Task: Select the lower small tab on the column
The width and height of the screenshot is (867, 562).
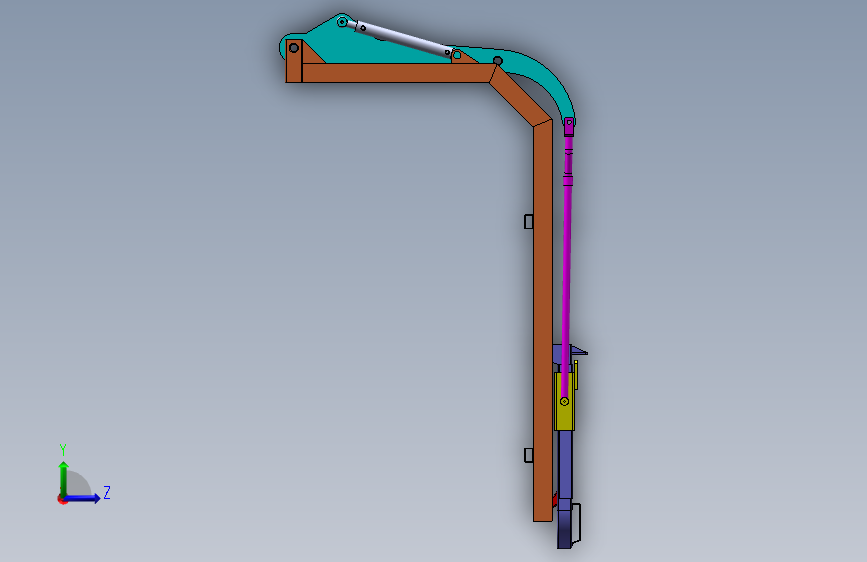Action: coord(529,455)
